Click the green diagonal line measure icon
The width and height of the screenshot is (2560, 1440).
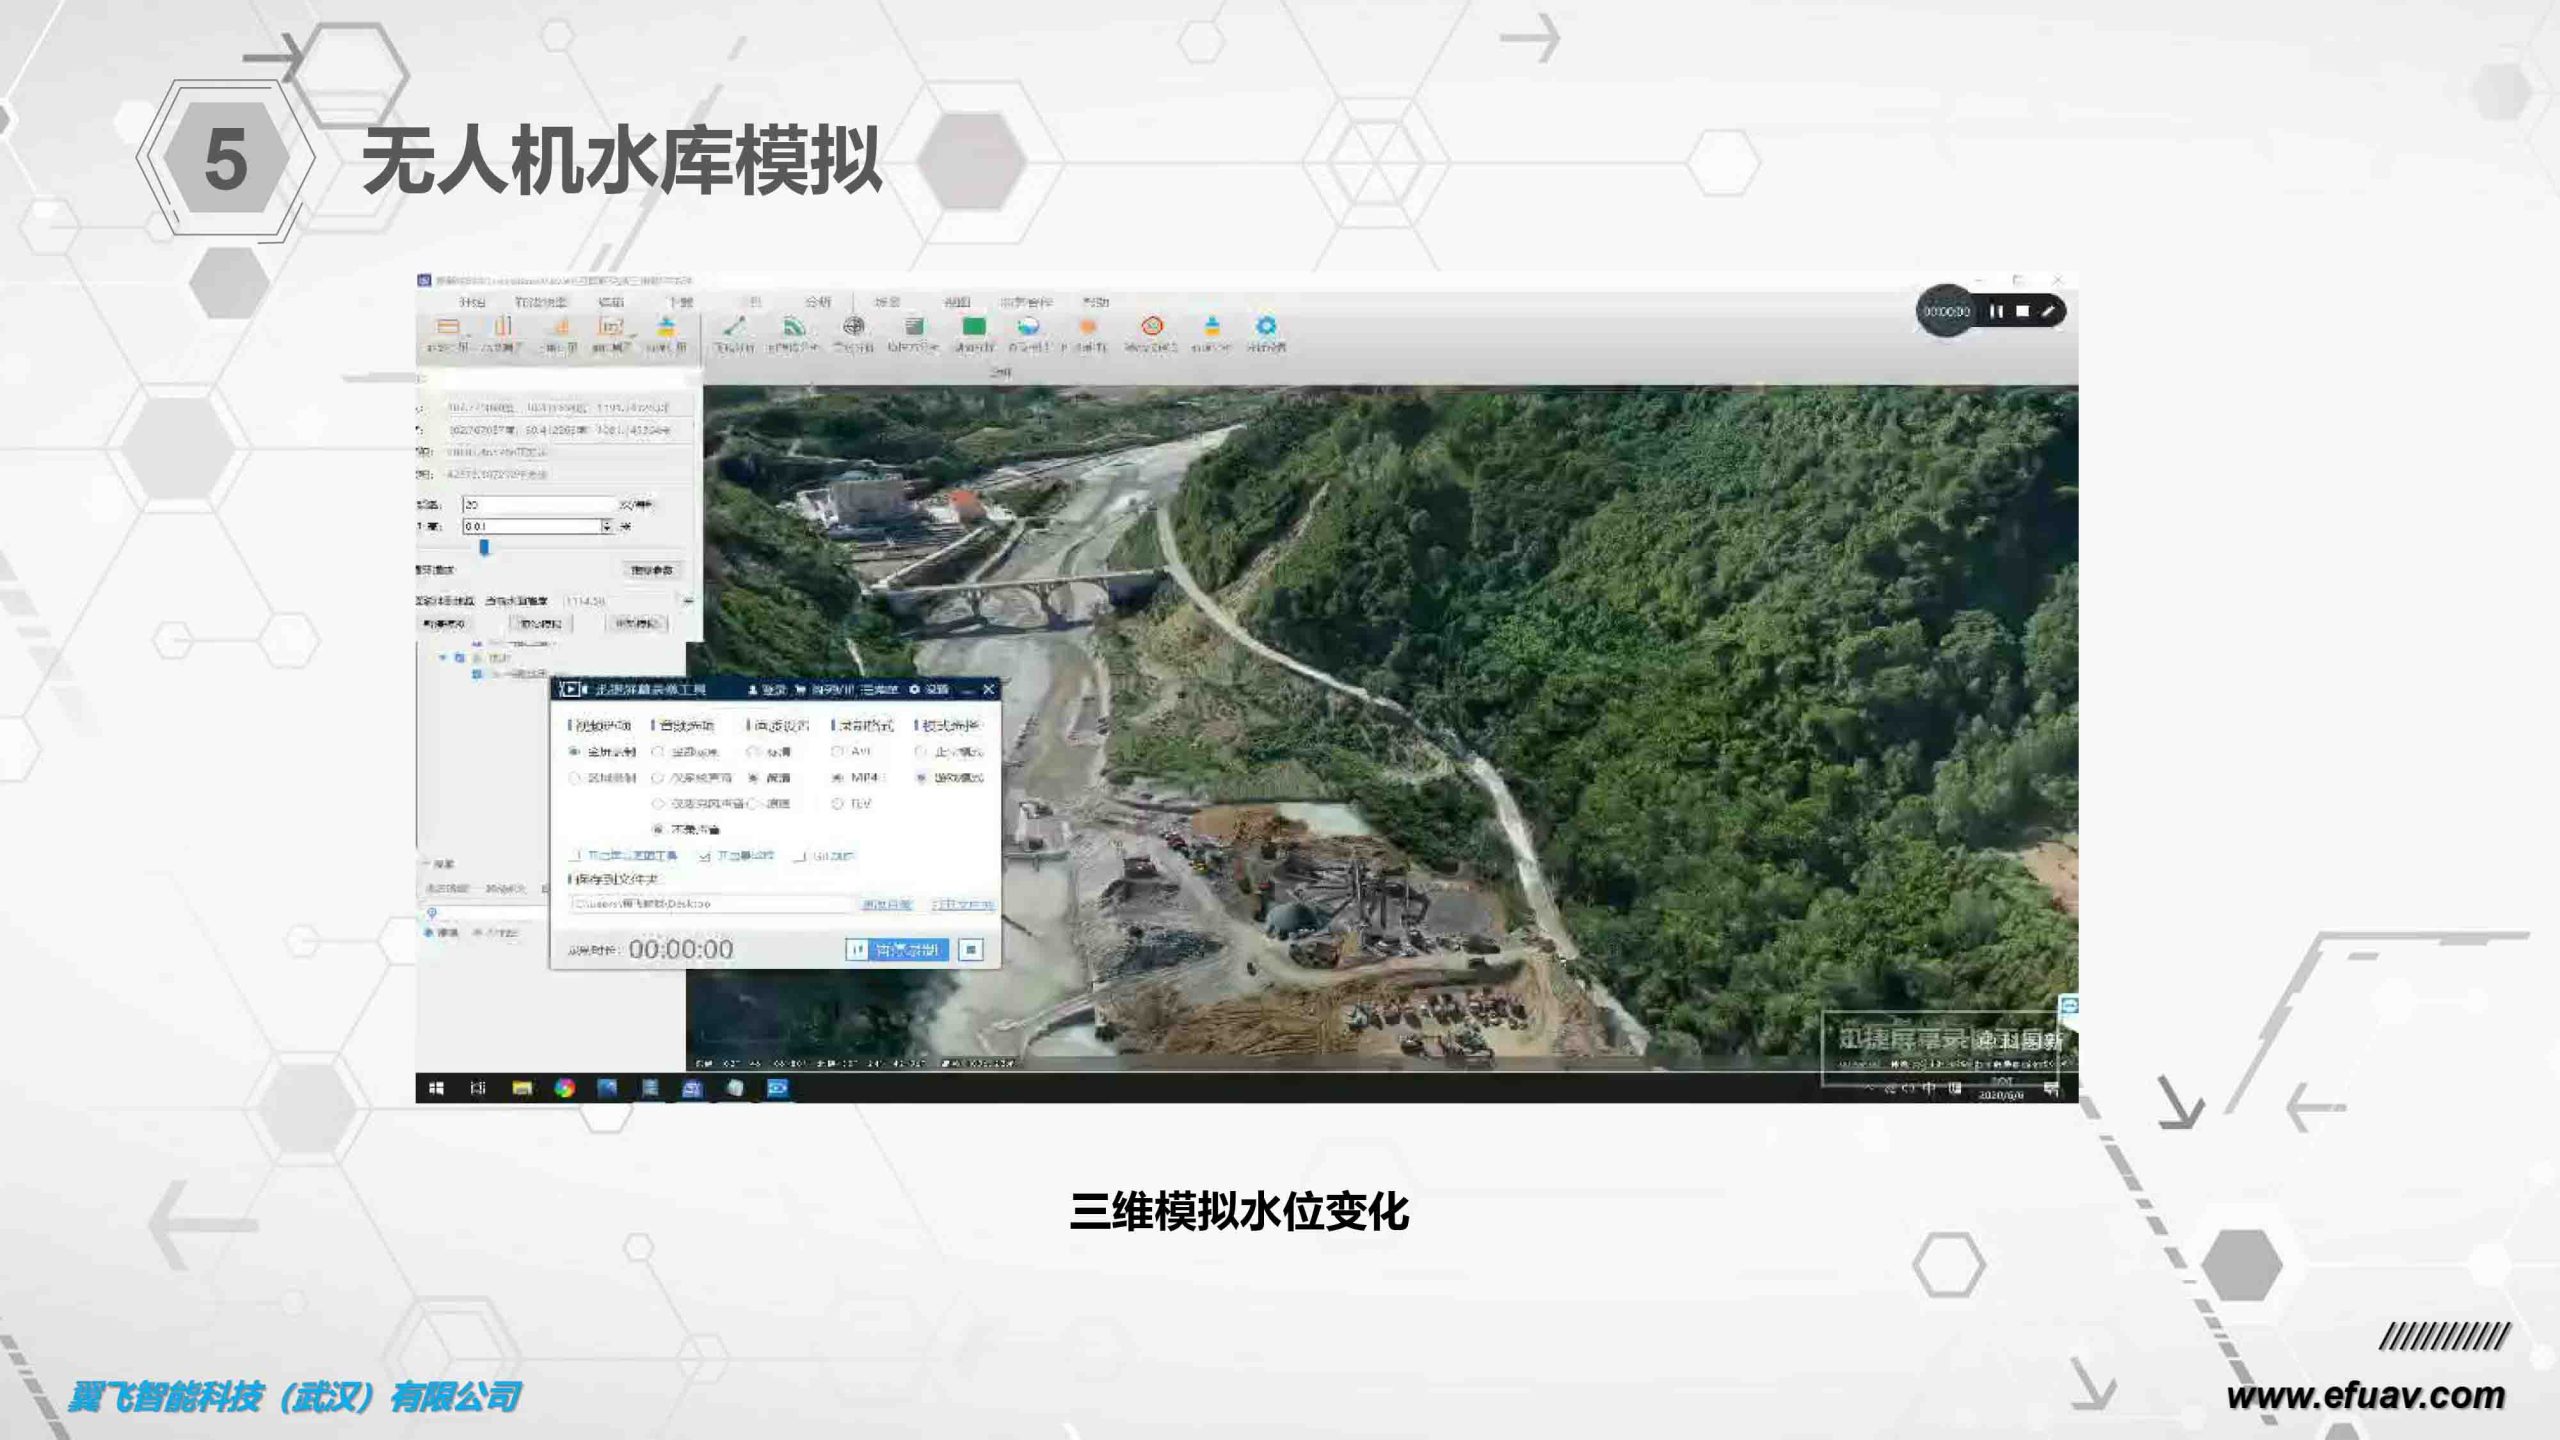(x=734, y=326)
